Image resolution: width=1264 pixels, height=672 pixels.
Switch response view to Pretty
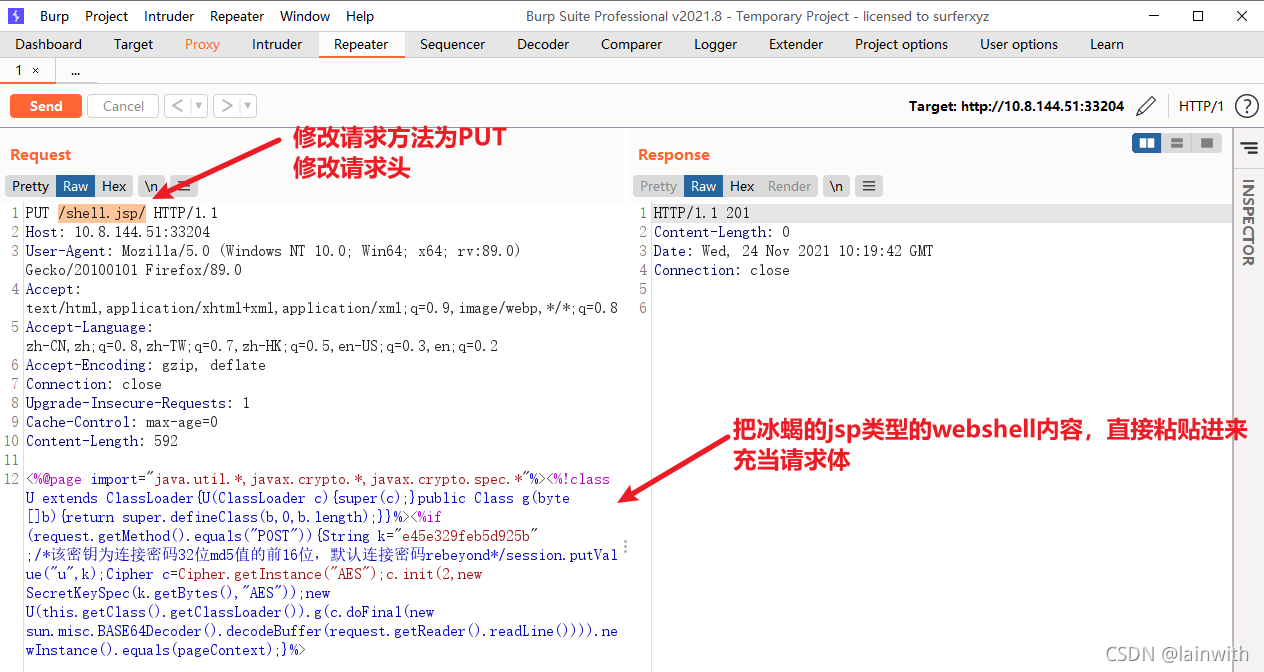point(658,186)
